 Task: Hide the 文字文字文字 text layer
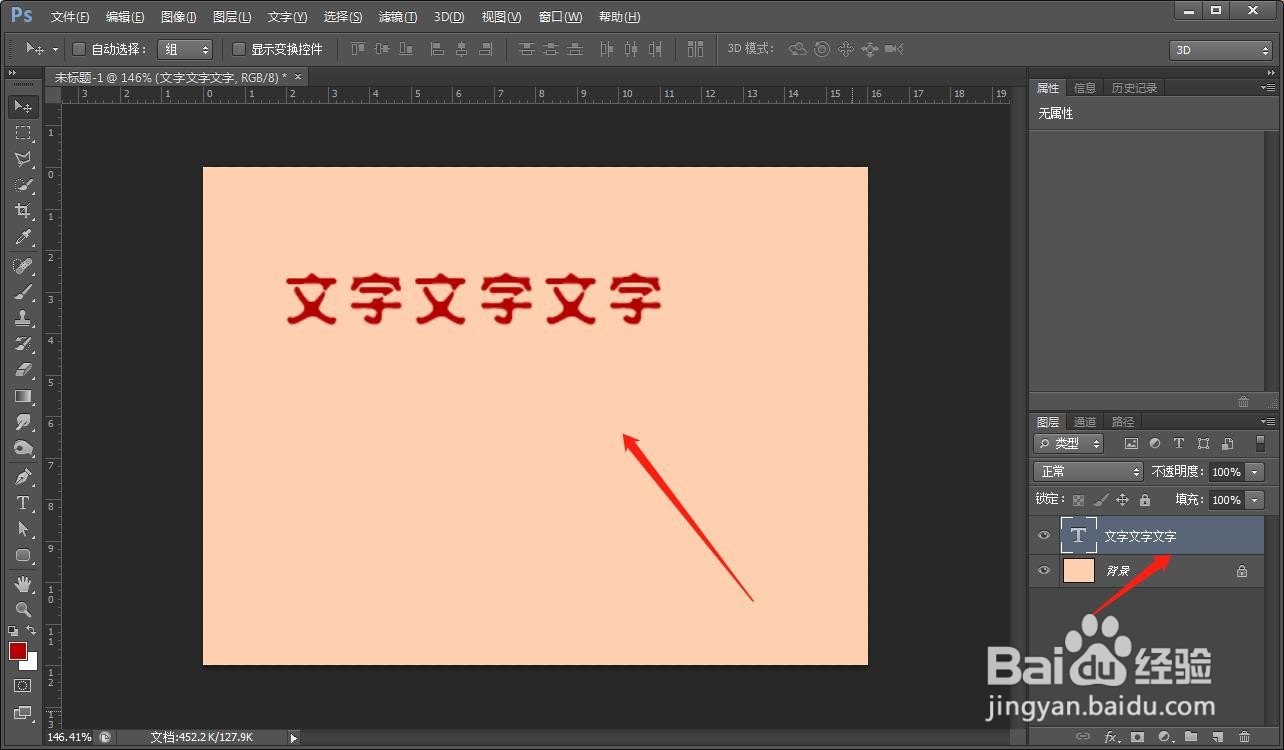[1044, 536]
